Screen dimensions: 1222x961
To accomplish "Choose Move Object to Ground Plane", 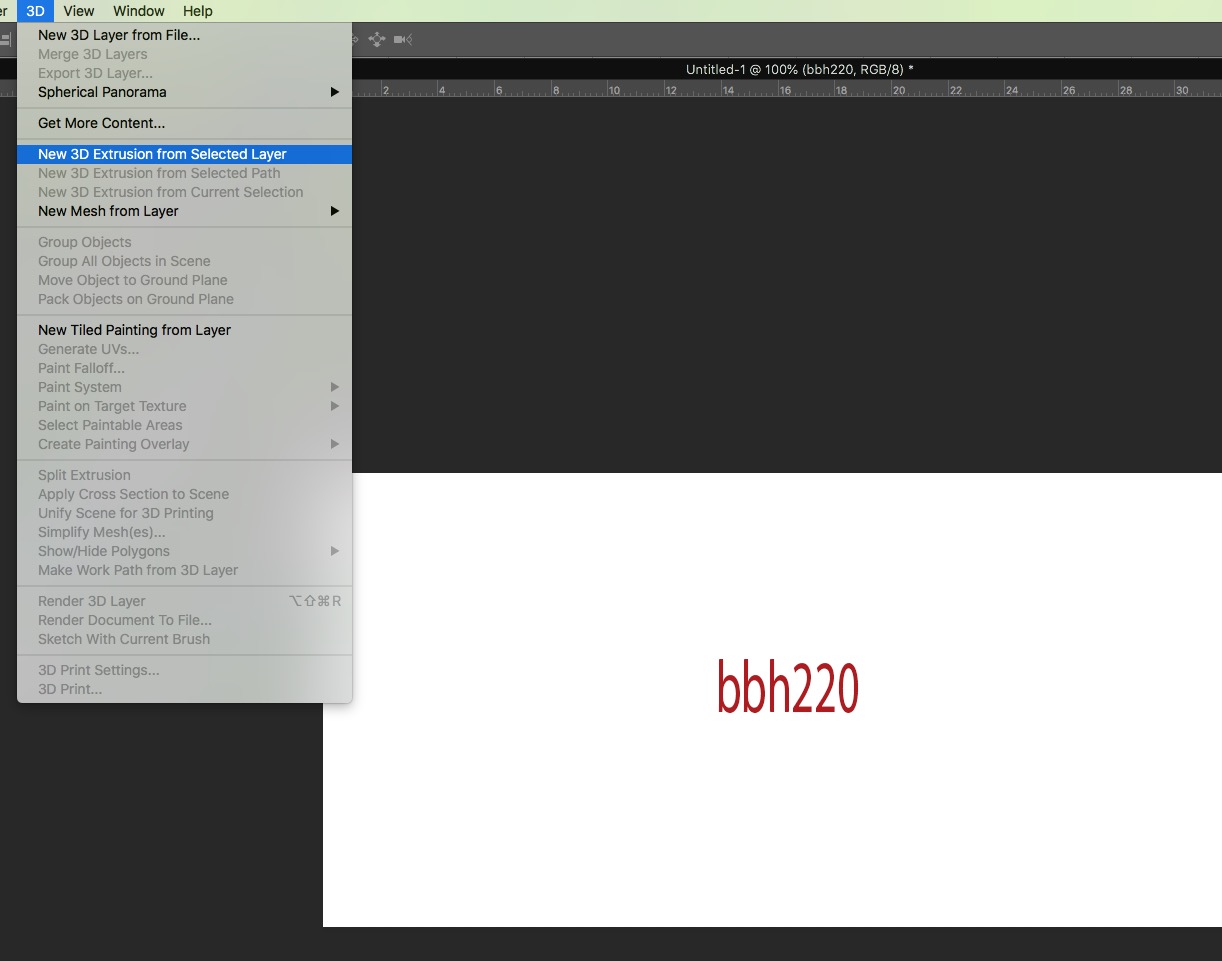I will tap(184, 280).
